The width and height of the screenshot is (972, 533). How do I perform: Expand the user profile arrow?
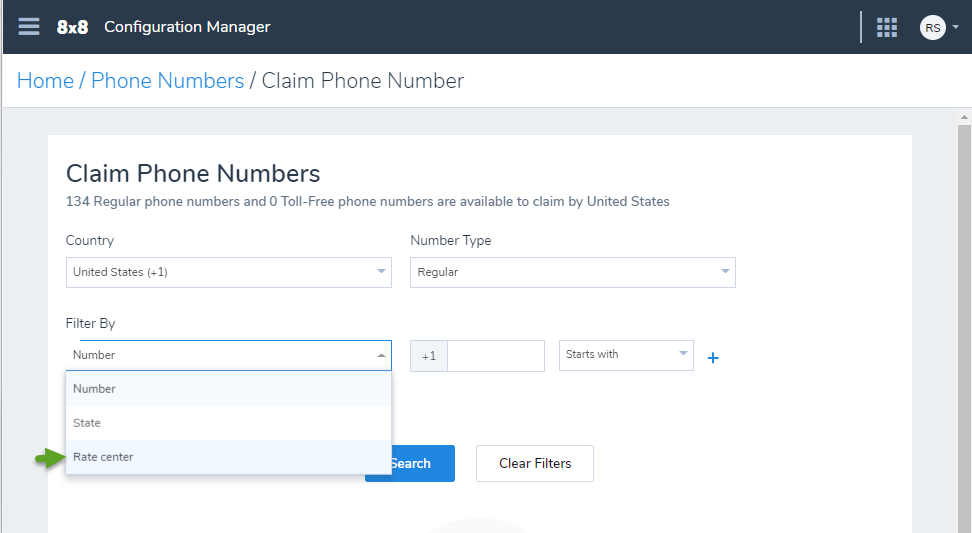[x=955, y=27]
